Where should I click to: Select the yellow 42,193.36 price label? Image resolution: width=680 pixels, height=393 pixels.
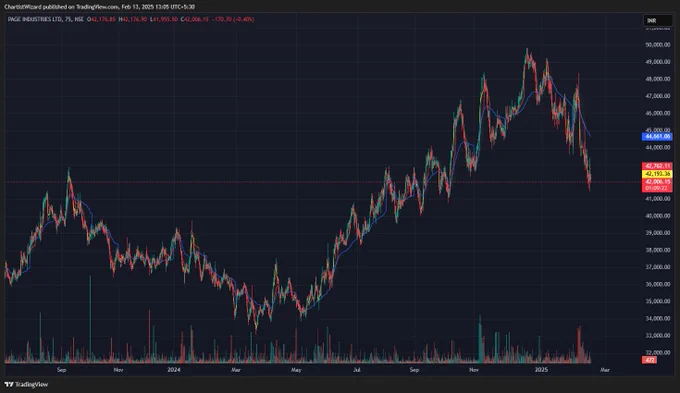(x=657, y=174)
